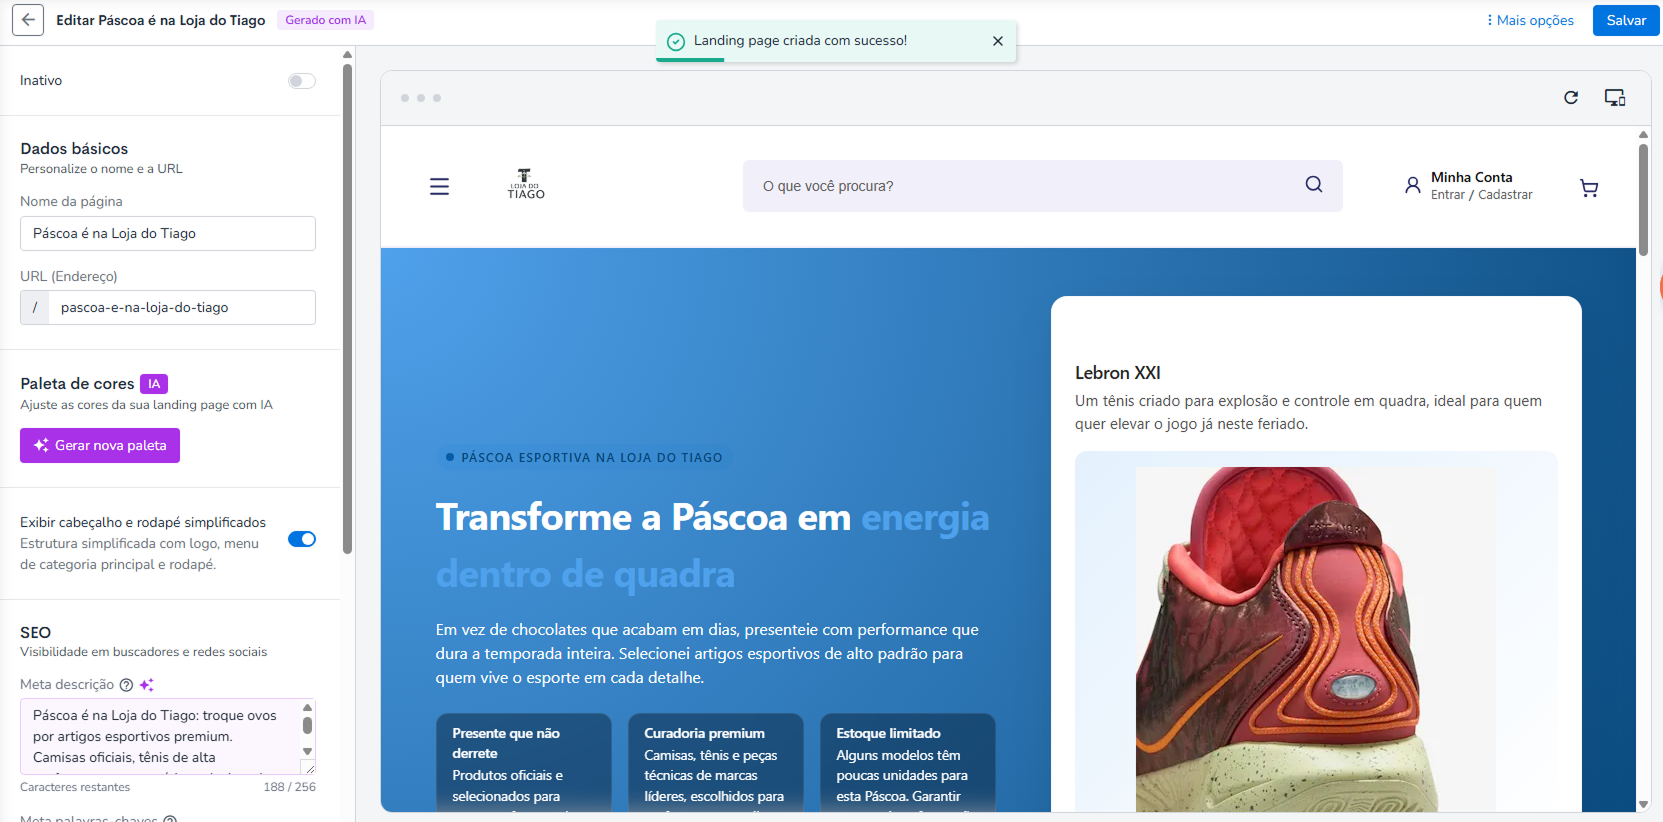The height and width of the screenshot is (822, 1663).
Task: Click the 188 / 256 character counter
Action: click(x=290, y=787)
